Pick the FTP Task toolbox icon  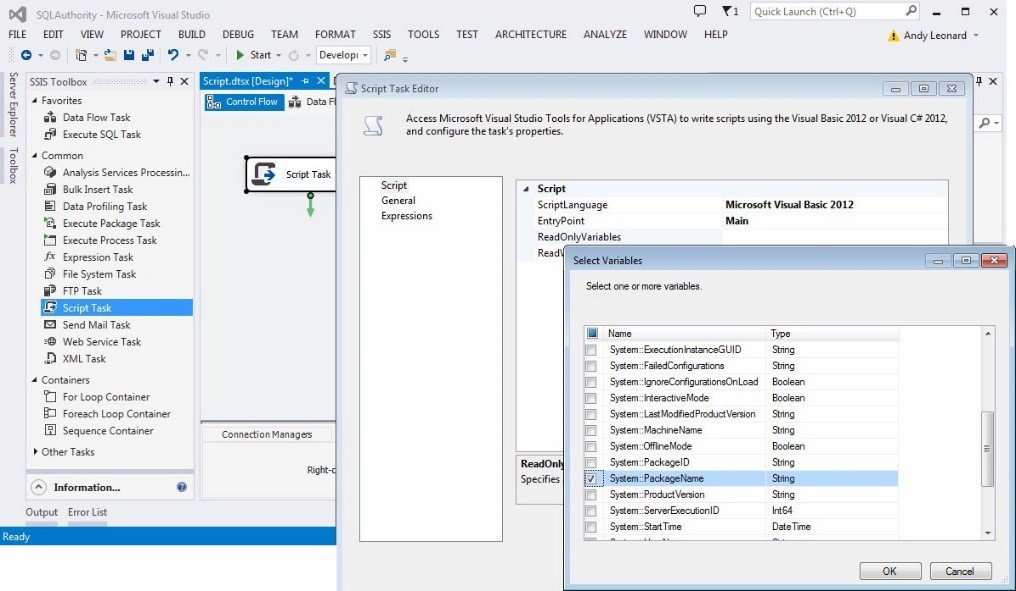(50, 291)
